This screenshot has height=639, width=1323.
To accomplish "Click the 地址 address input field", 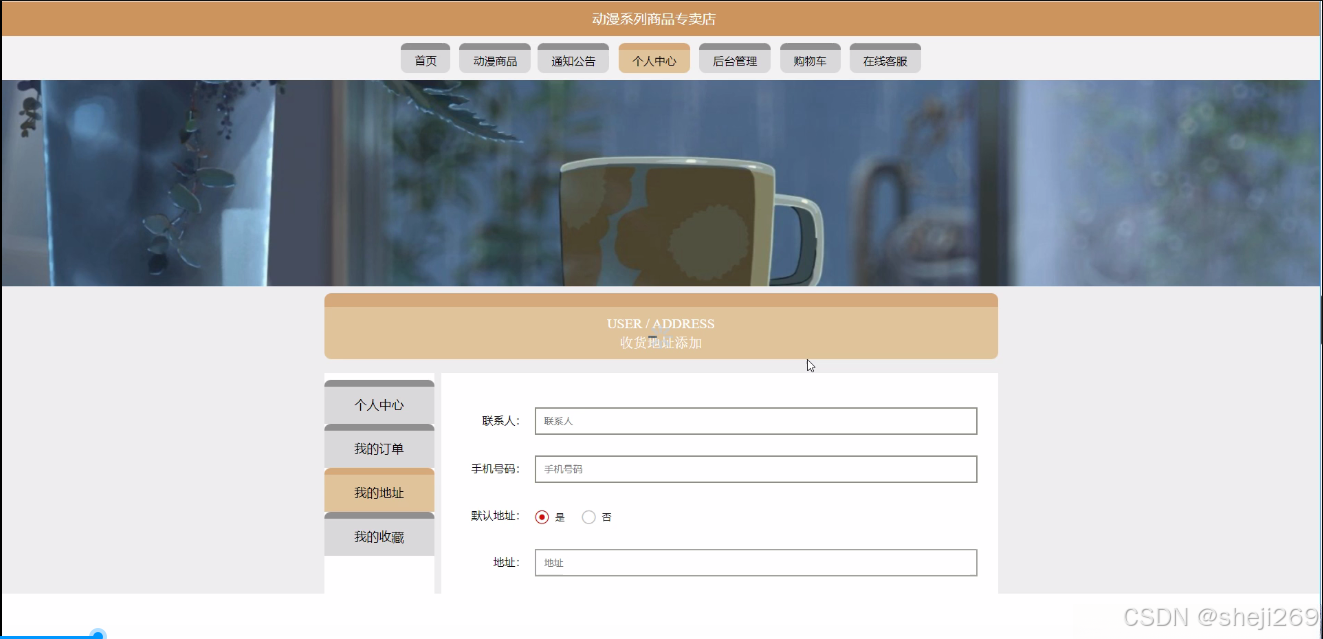I will tap(755, 562).
